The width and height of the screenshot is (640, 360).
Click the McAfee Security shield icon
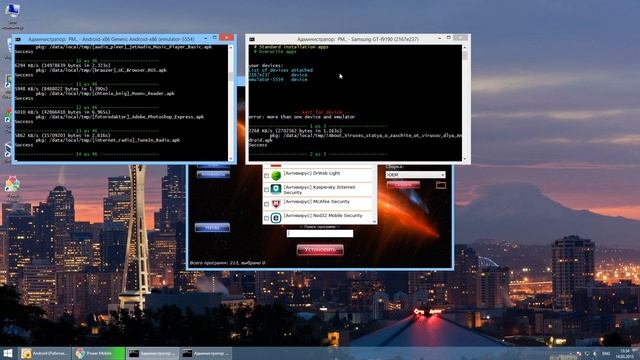tap(276, 204)
